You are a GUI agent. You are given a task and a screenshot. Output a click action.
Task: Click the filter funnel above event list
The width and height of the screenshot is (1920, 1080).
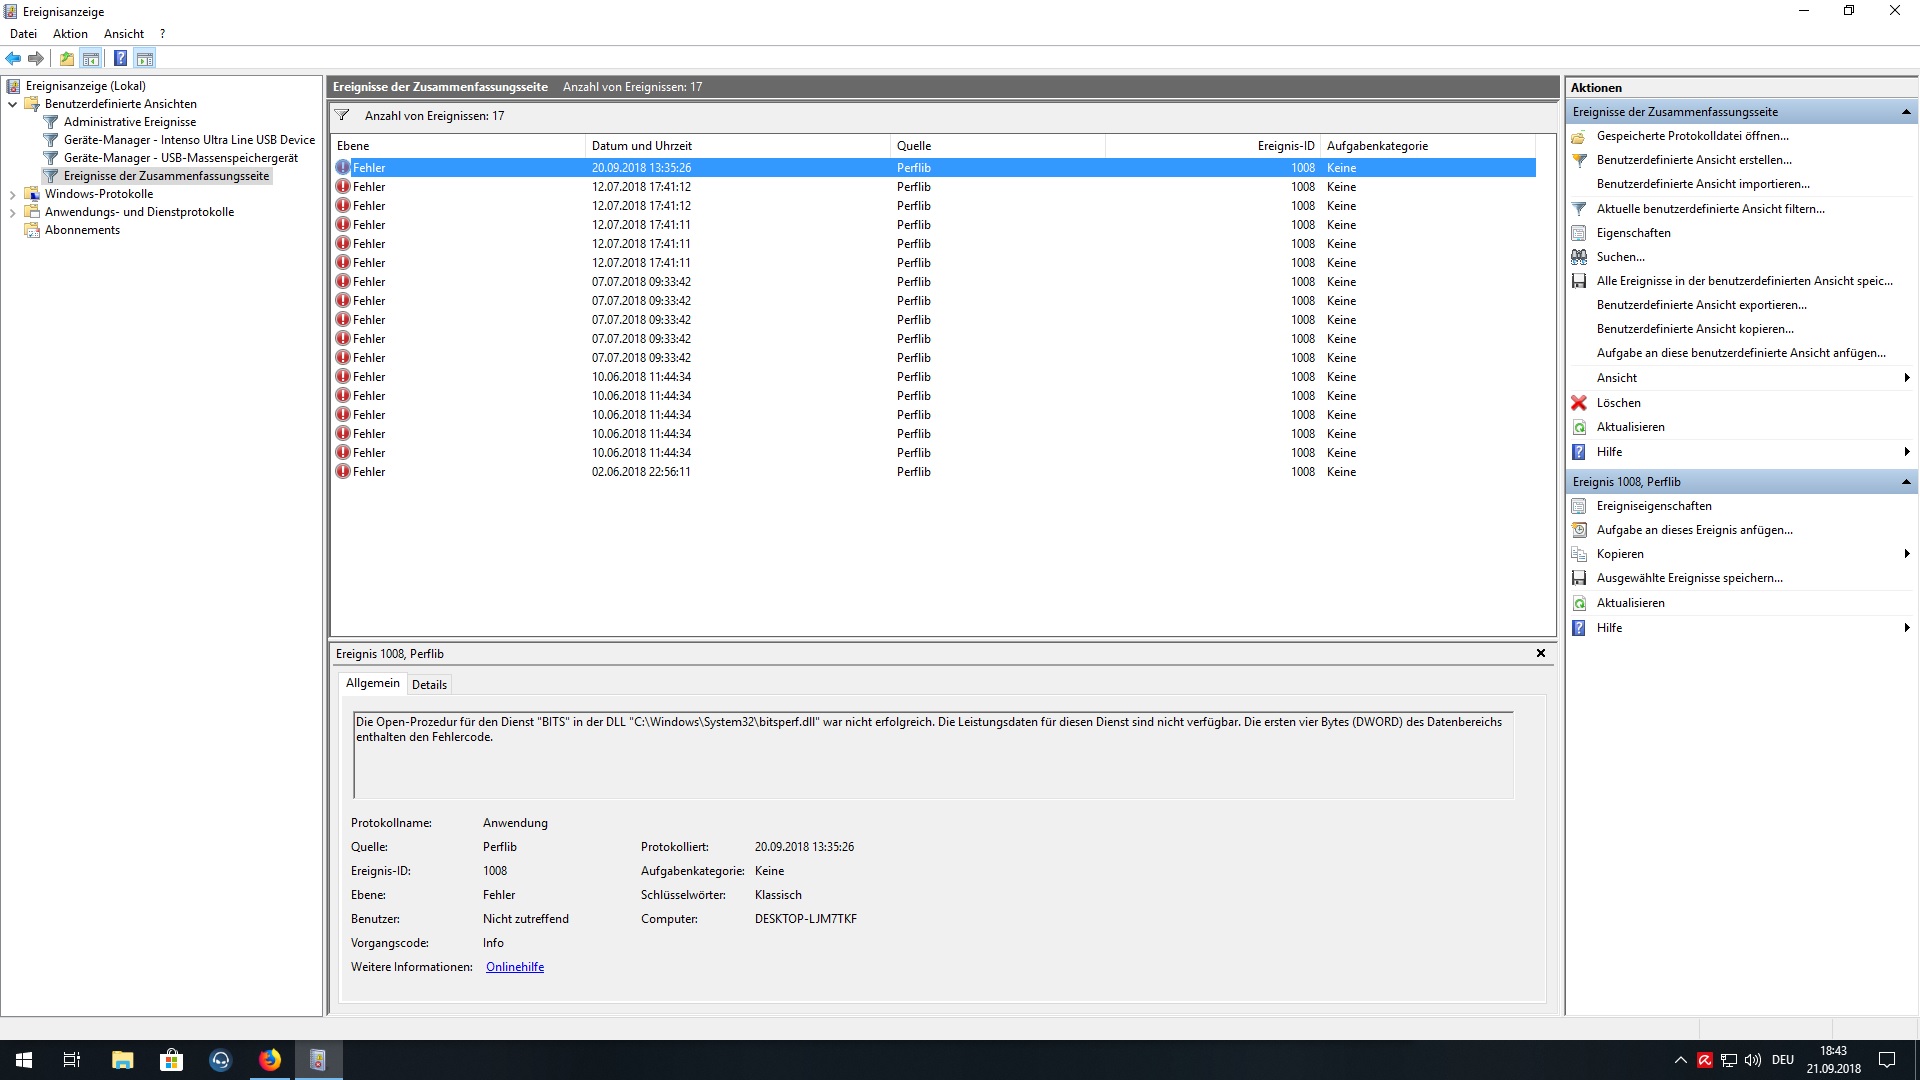click(x=342, y=116)
